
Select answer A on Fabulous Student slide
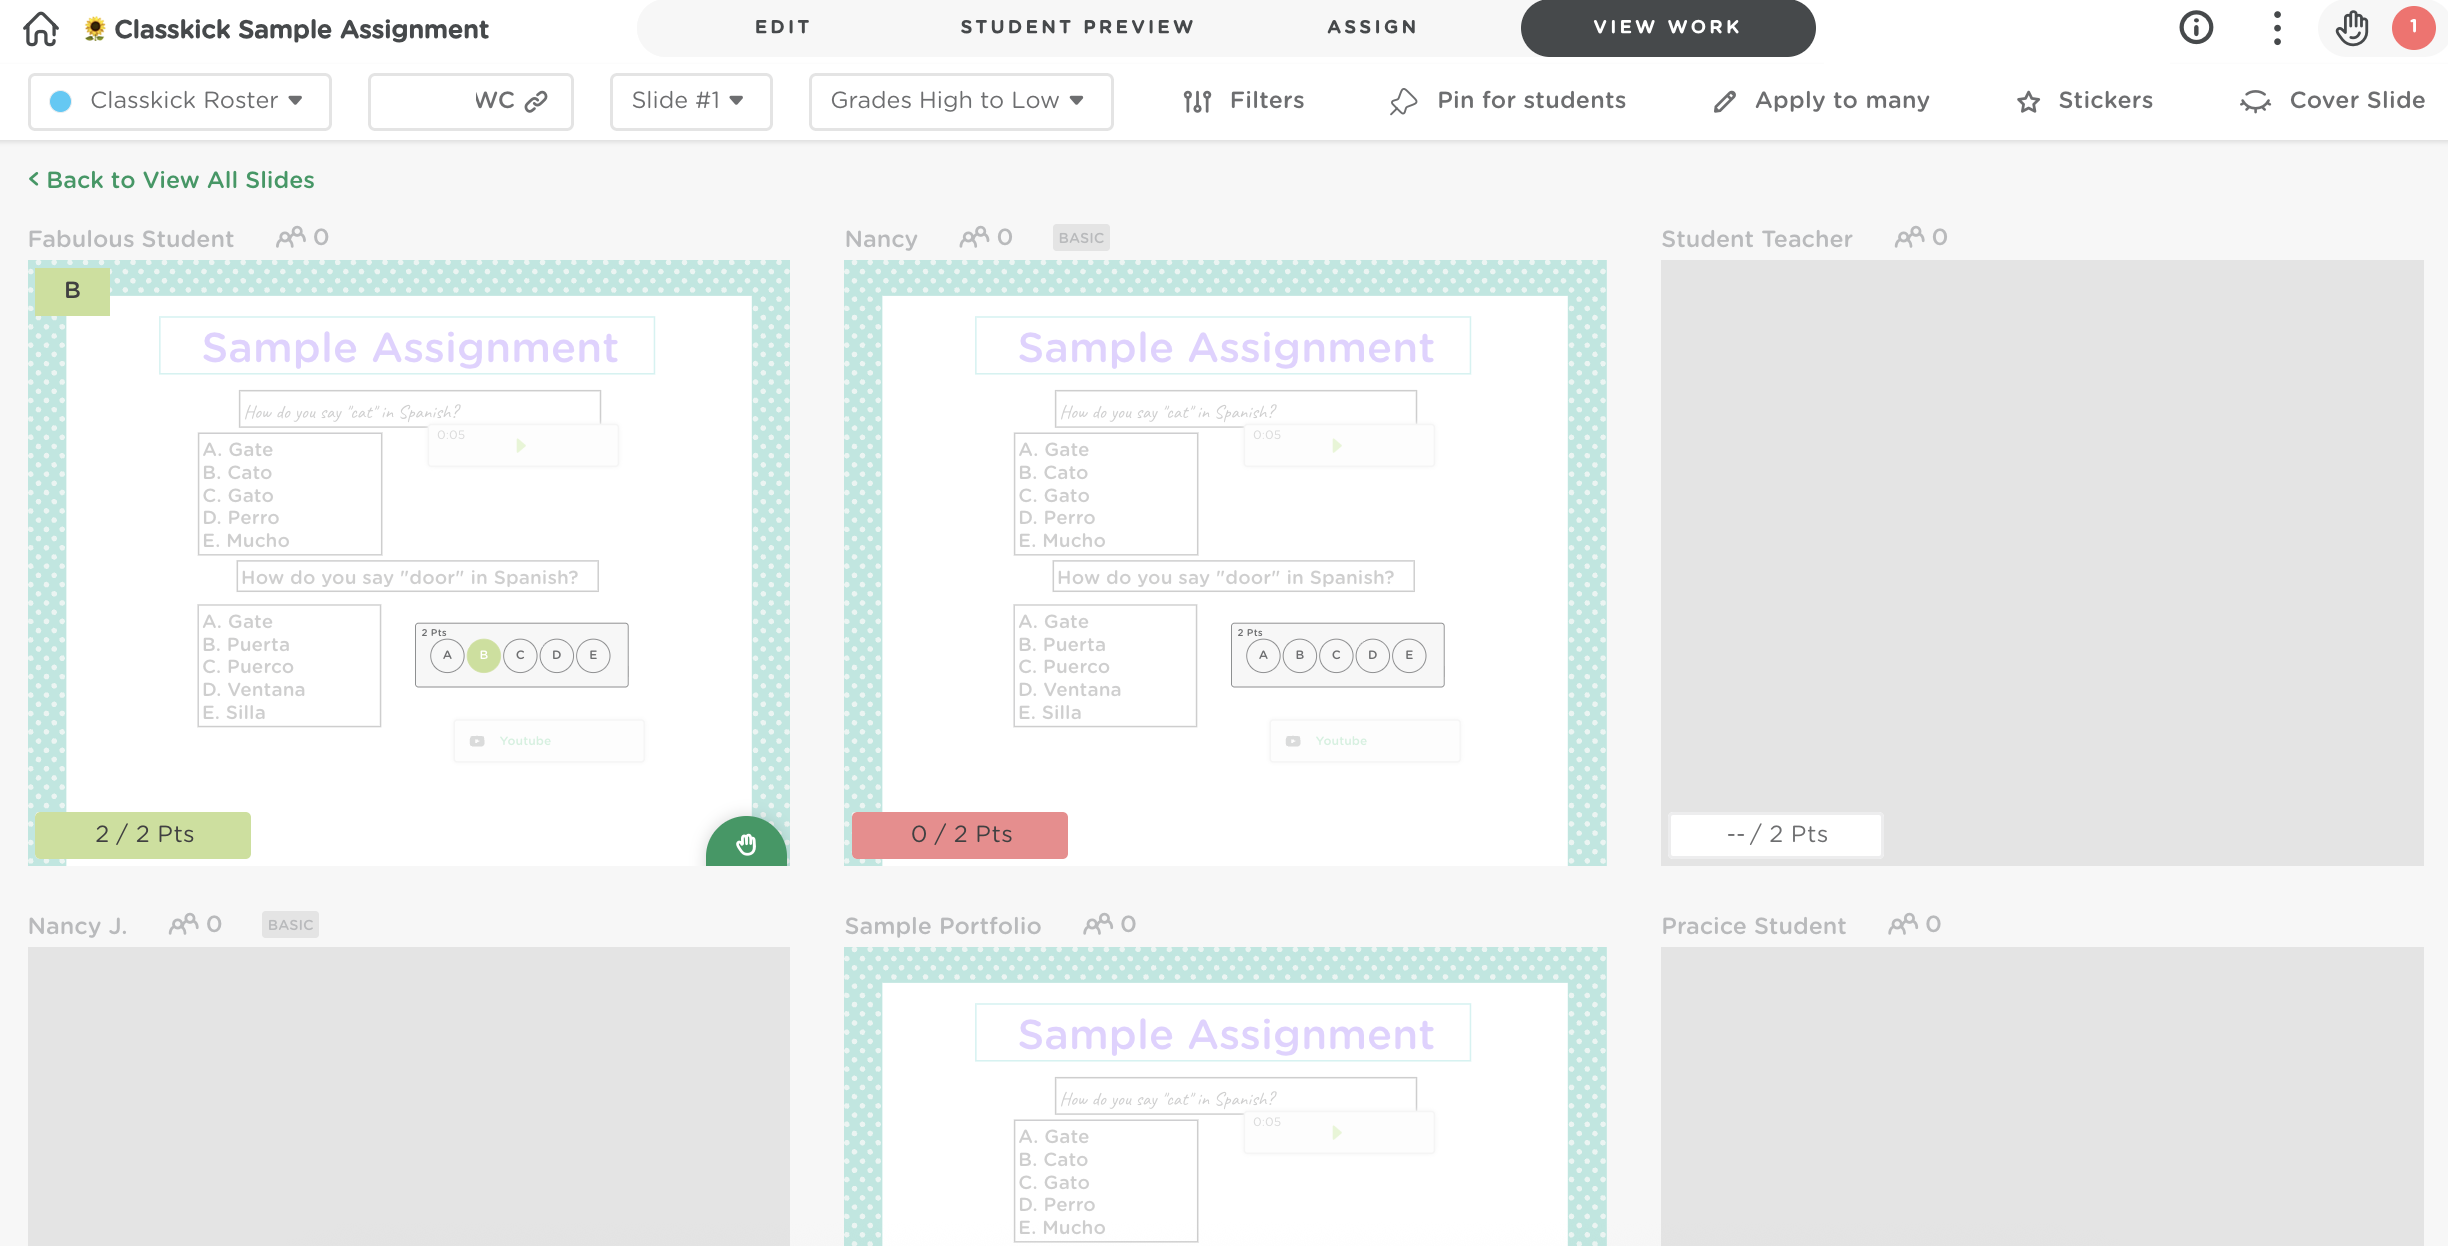(447, 655)
